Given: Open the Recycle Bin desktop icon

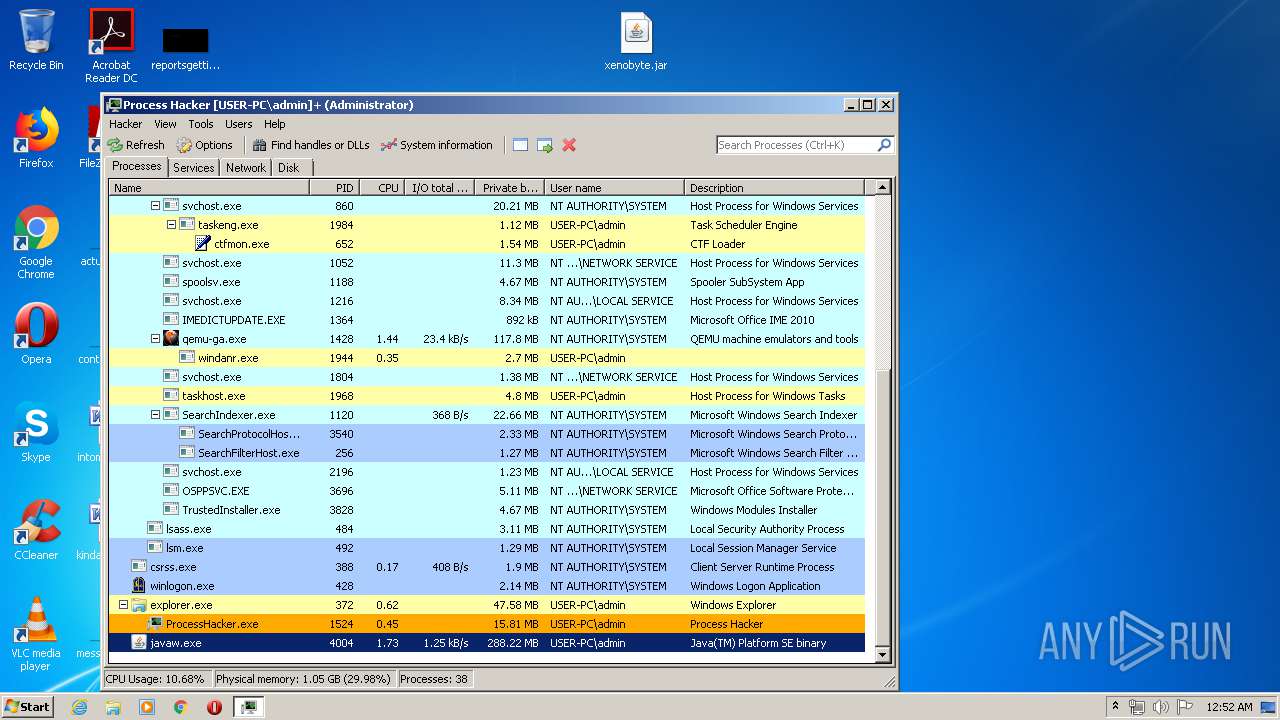Looking at the screenshot, I should point(36,40).
